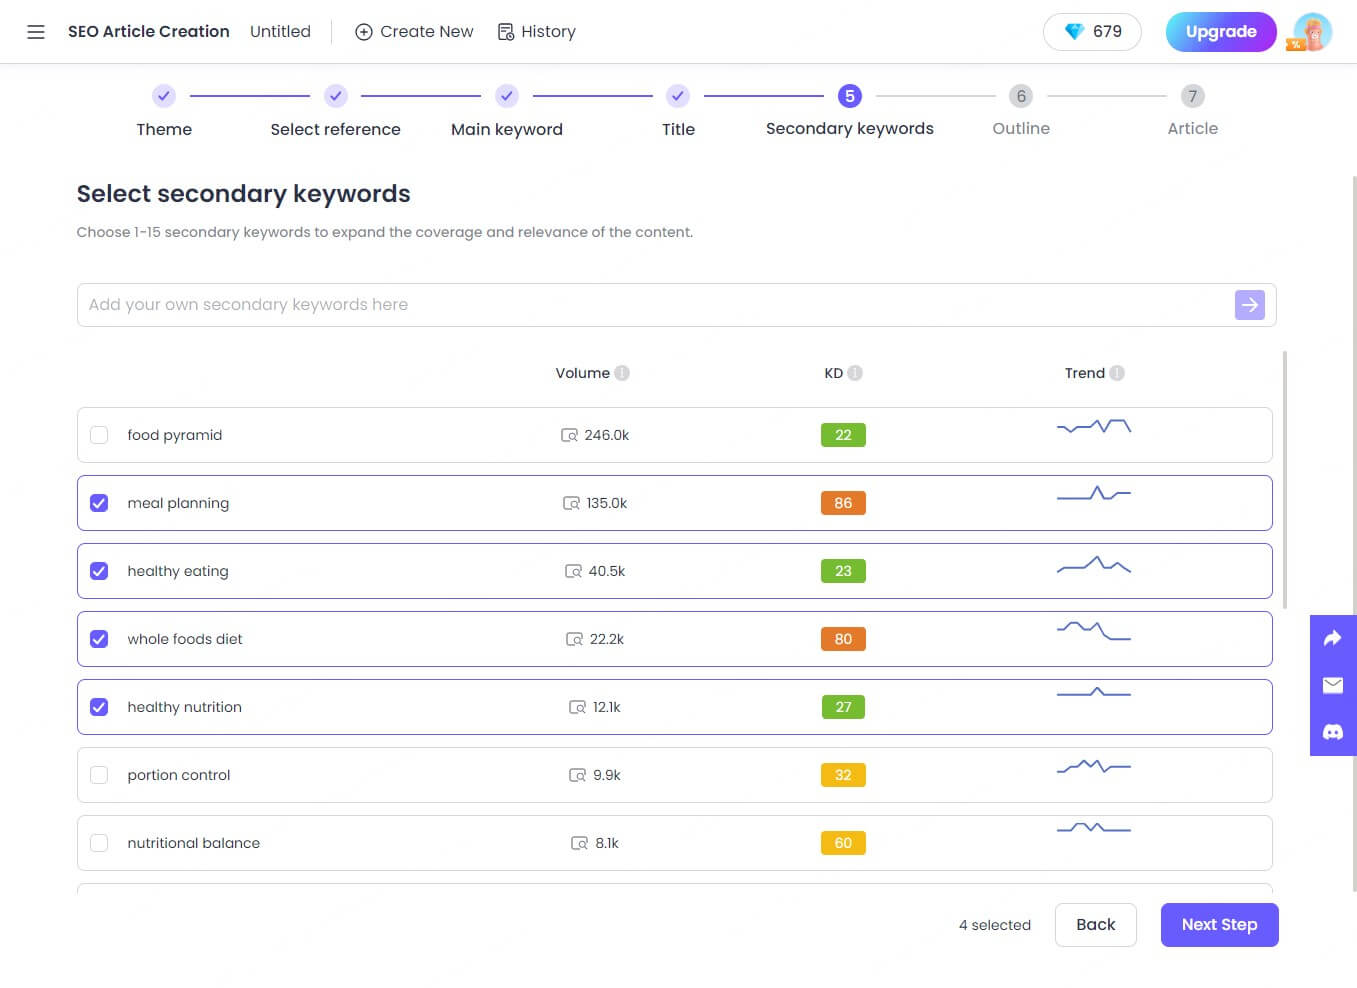Click search icon beside food pyramid volume
Screen dimensions: 1357x988
pyautogui.click(x=569, y=435)
